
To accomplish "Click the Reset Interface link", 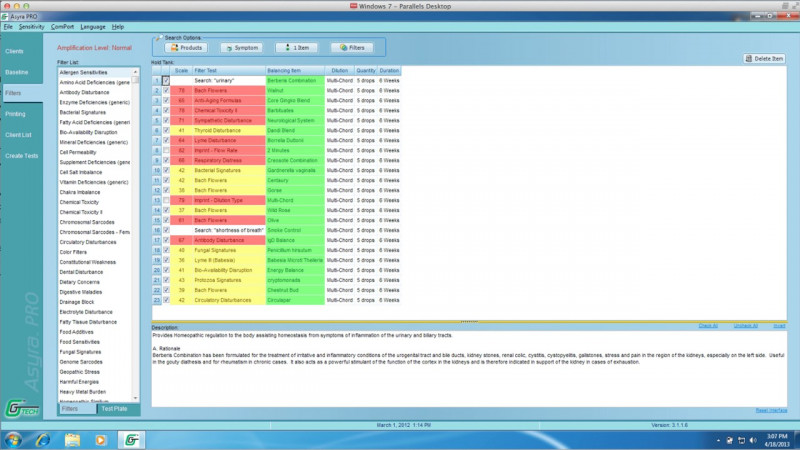I will click(771, 410).
